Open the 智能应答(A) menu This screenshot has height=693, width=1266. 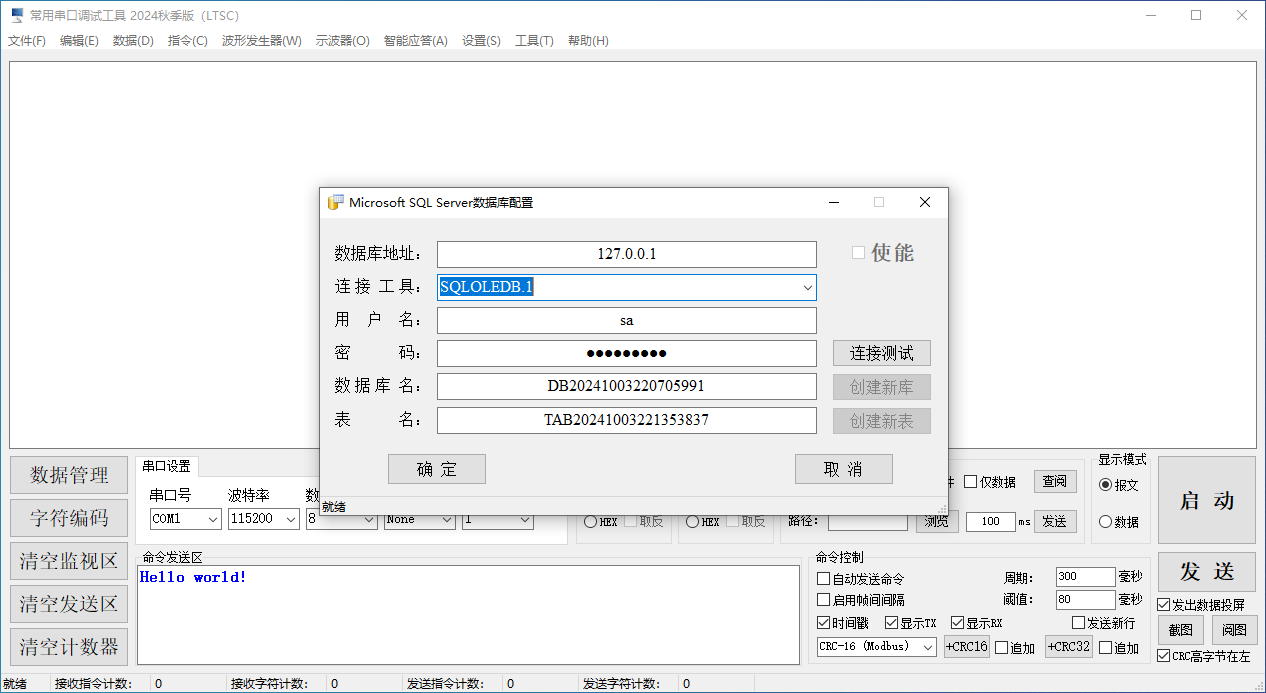tap(415, 41)
